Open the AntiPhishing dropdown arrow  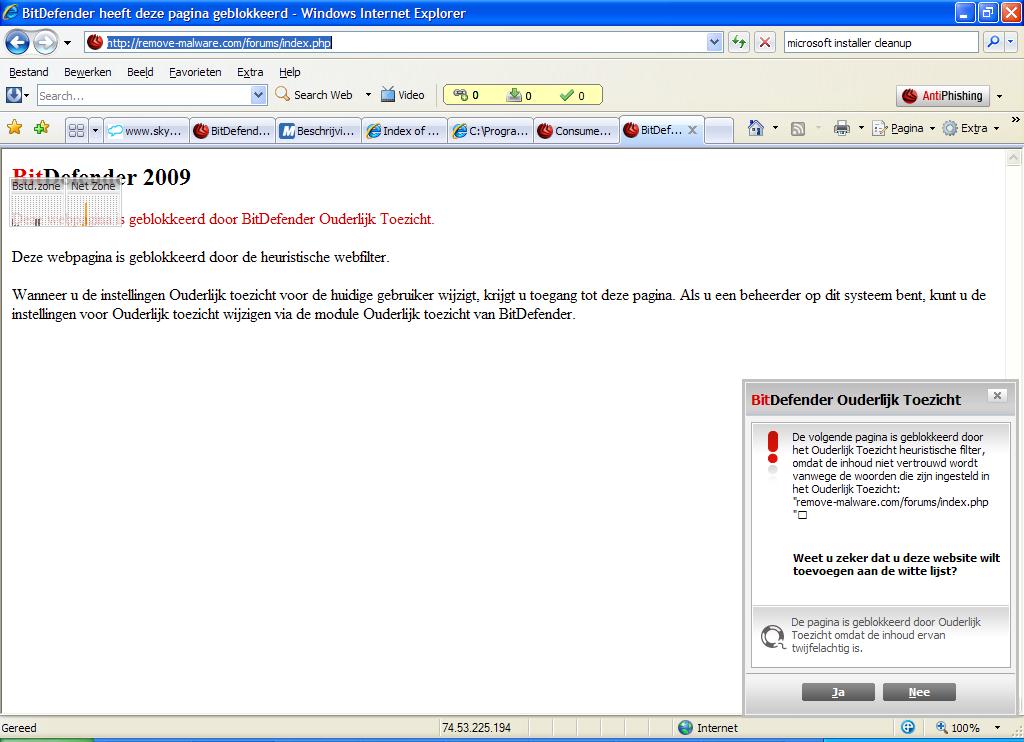999,96
